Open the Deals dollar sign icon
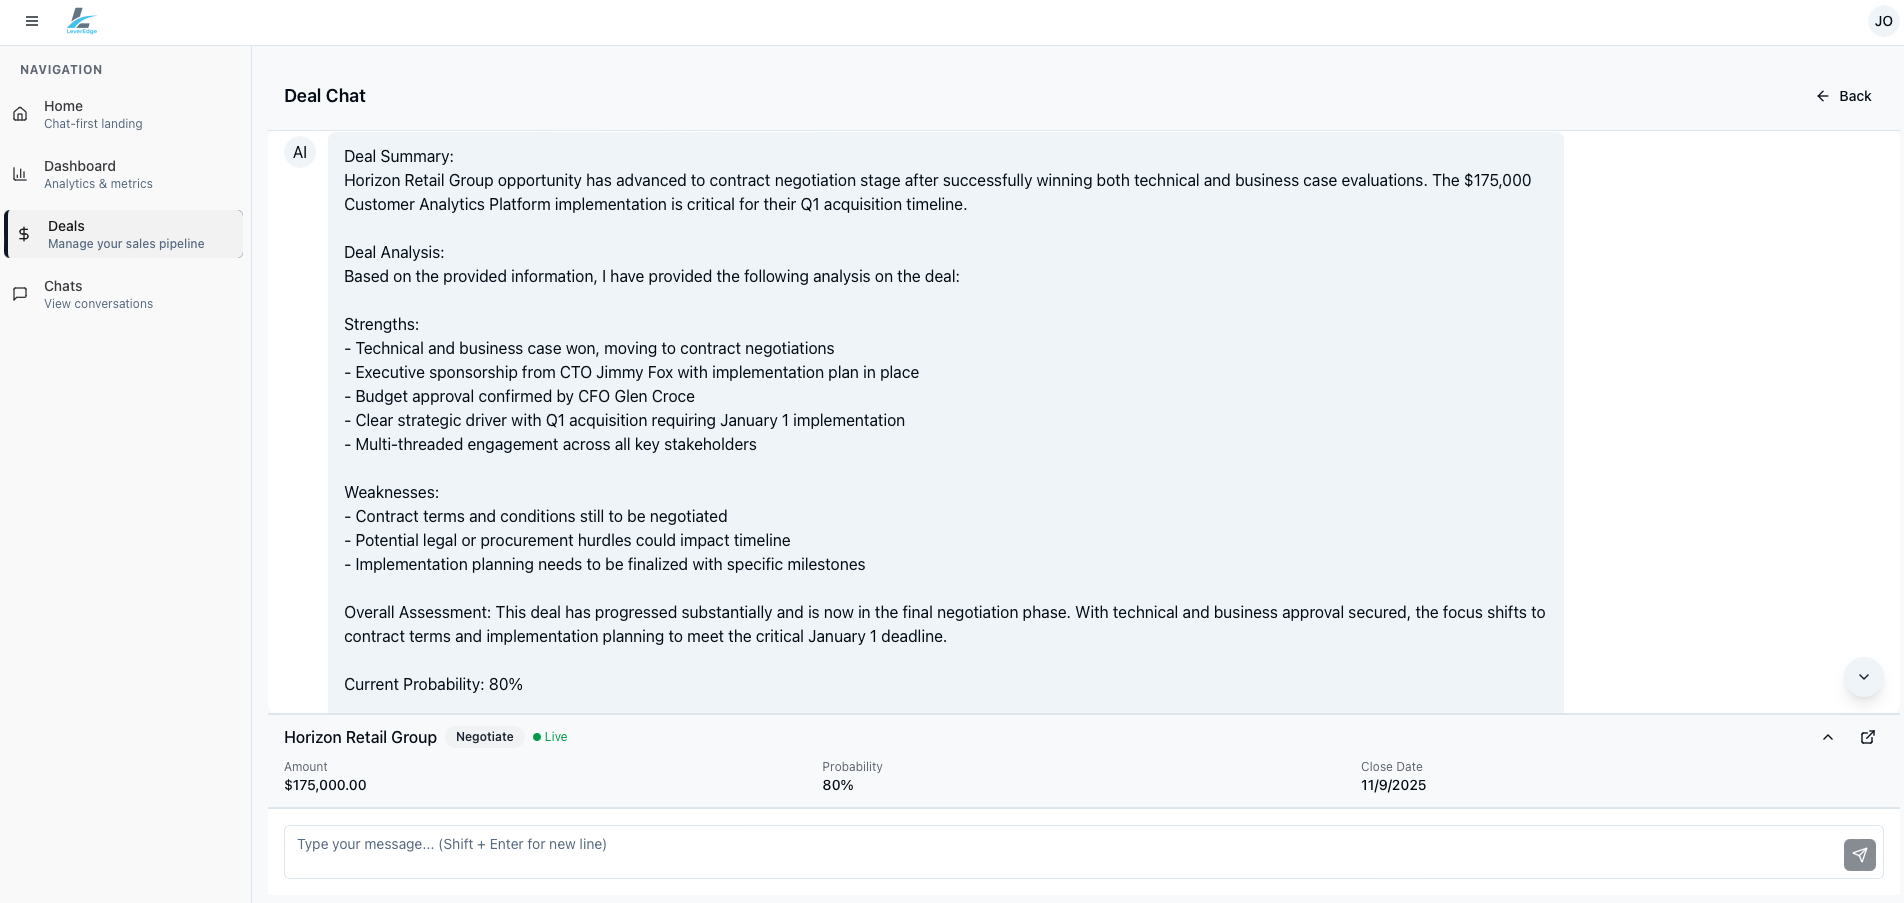This screenshot has width=1904, height=903. pyautogui.click(x=25, y=234)
